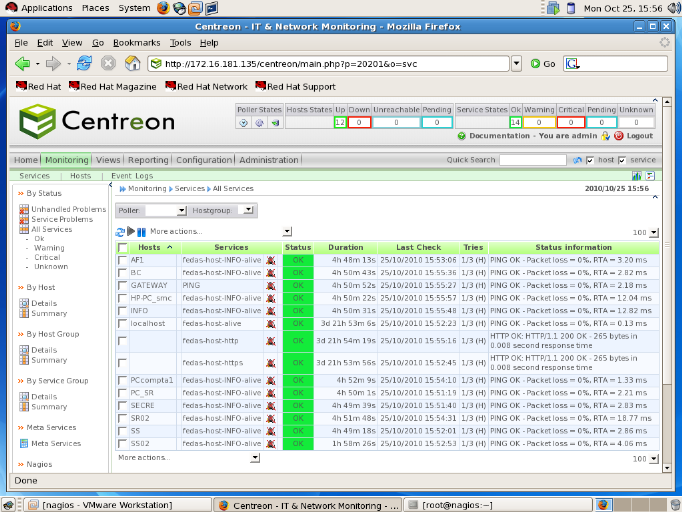Image resolution: width=682 pixels, height=512 pixels.
Task: Uncheck the host checkbox beside Quick Search
Action: pos(590,160)
